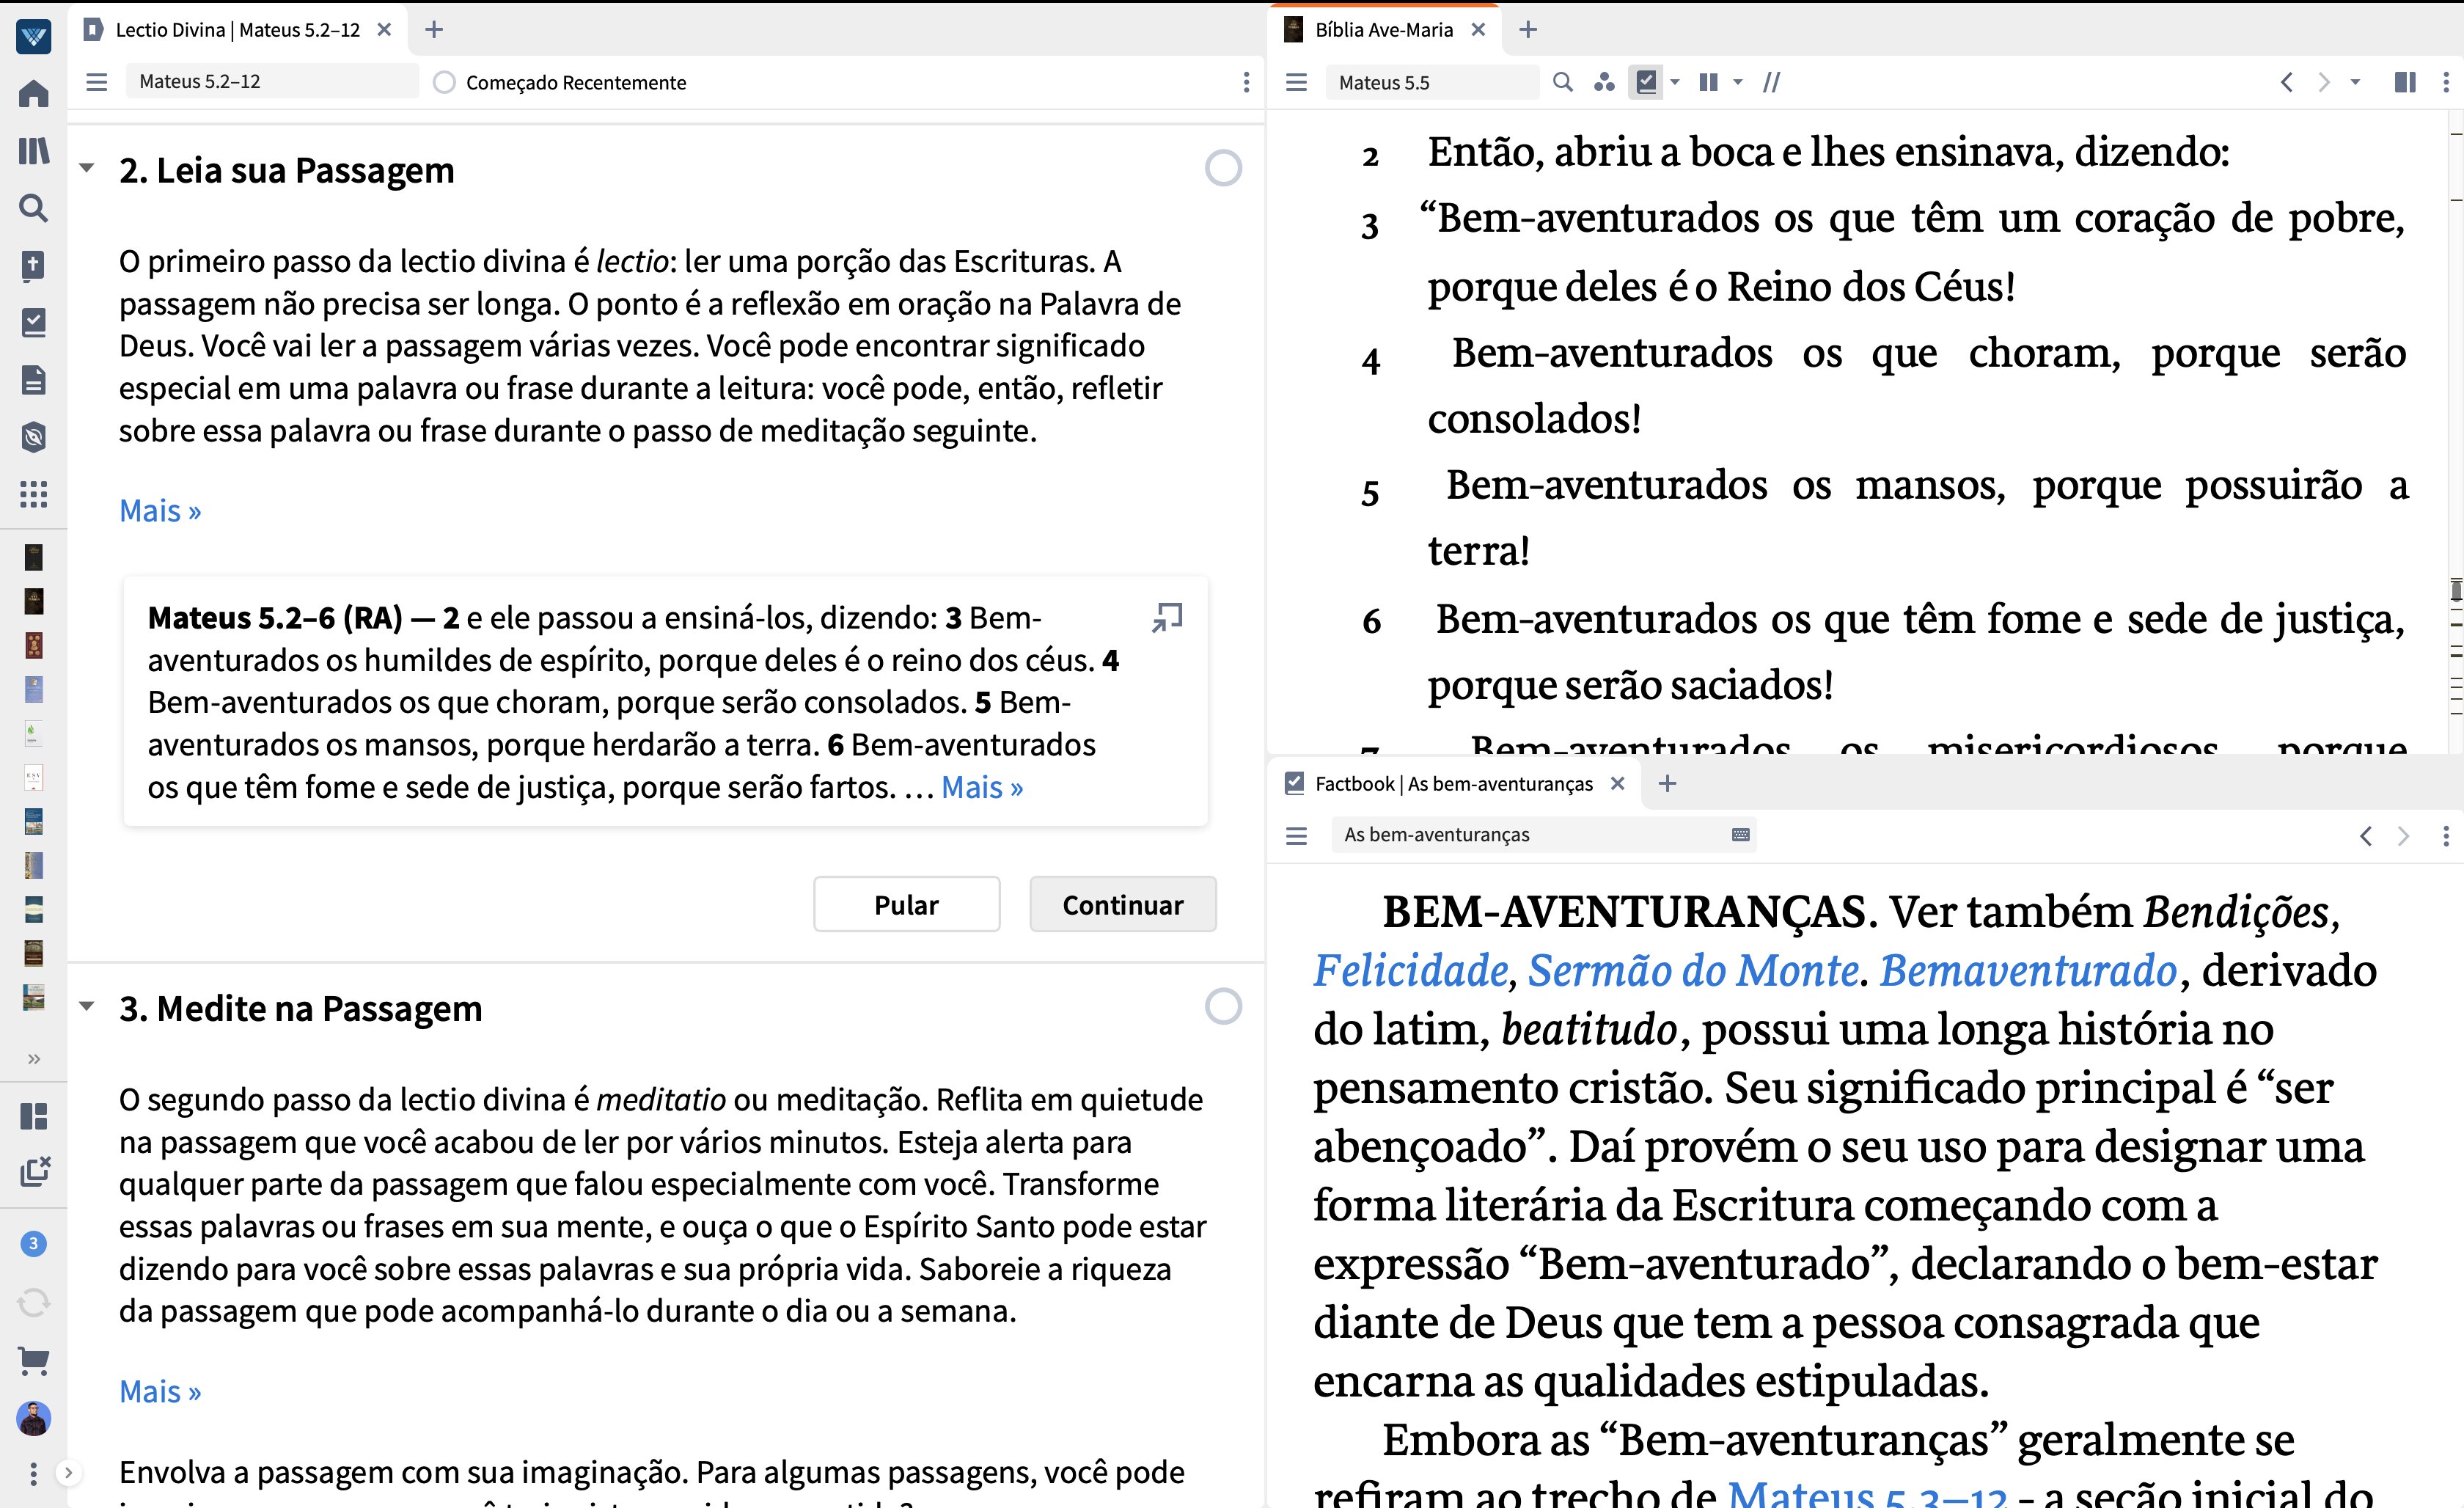Open the Factbook panel hamburger menu
2464x1508 pixels.
click(1296, 835)
